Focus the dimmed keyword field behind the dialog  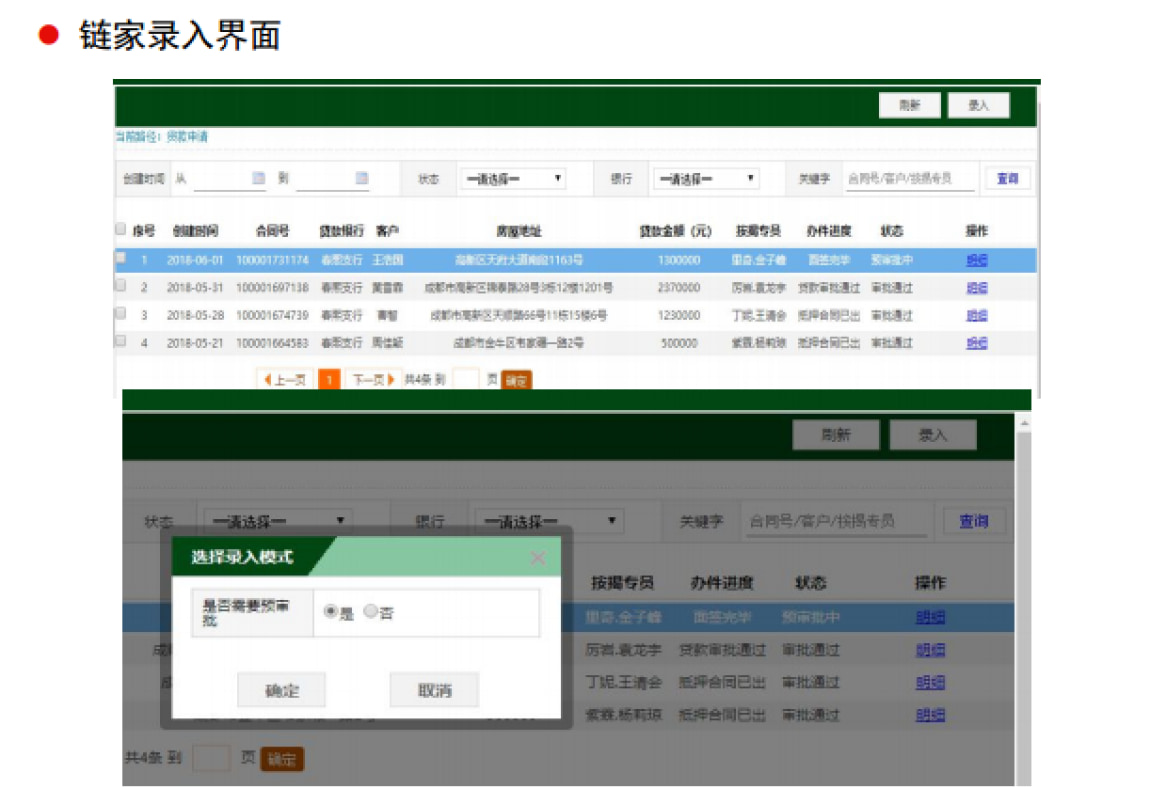pyautogui.click(x=837, y=521)
